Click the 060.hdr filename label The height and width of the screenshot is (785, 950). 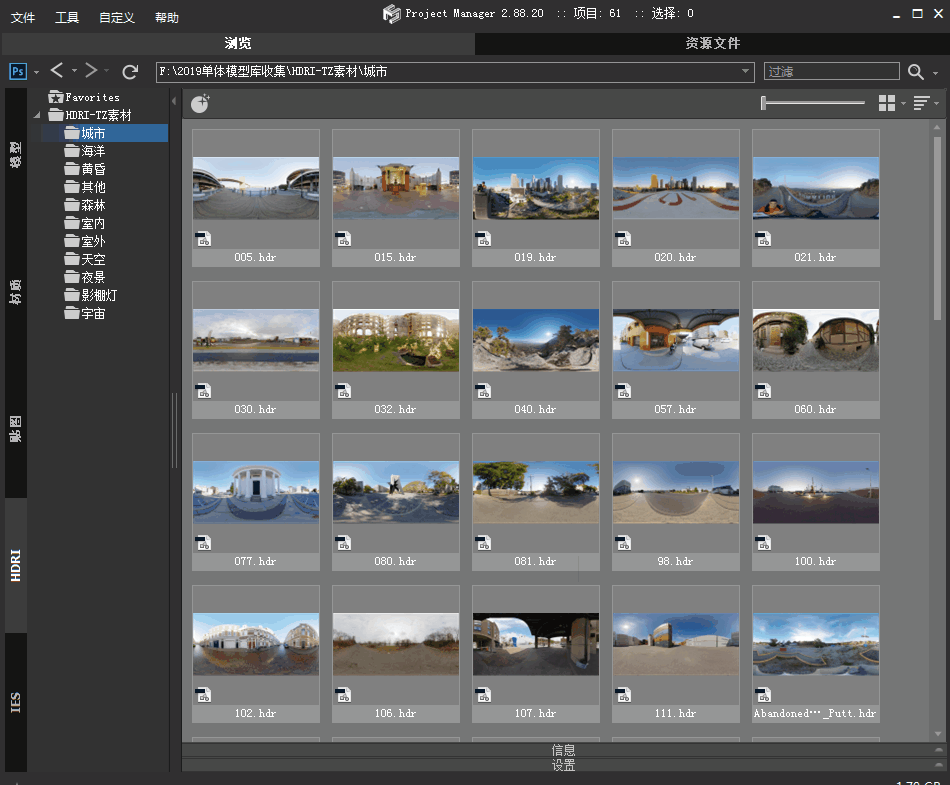pos(815,409)
